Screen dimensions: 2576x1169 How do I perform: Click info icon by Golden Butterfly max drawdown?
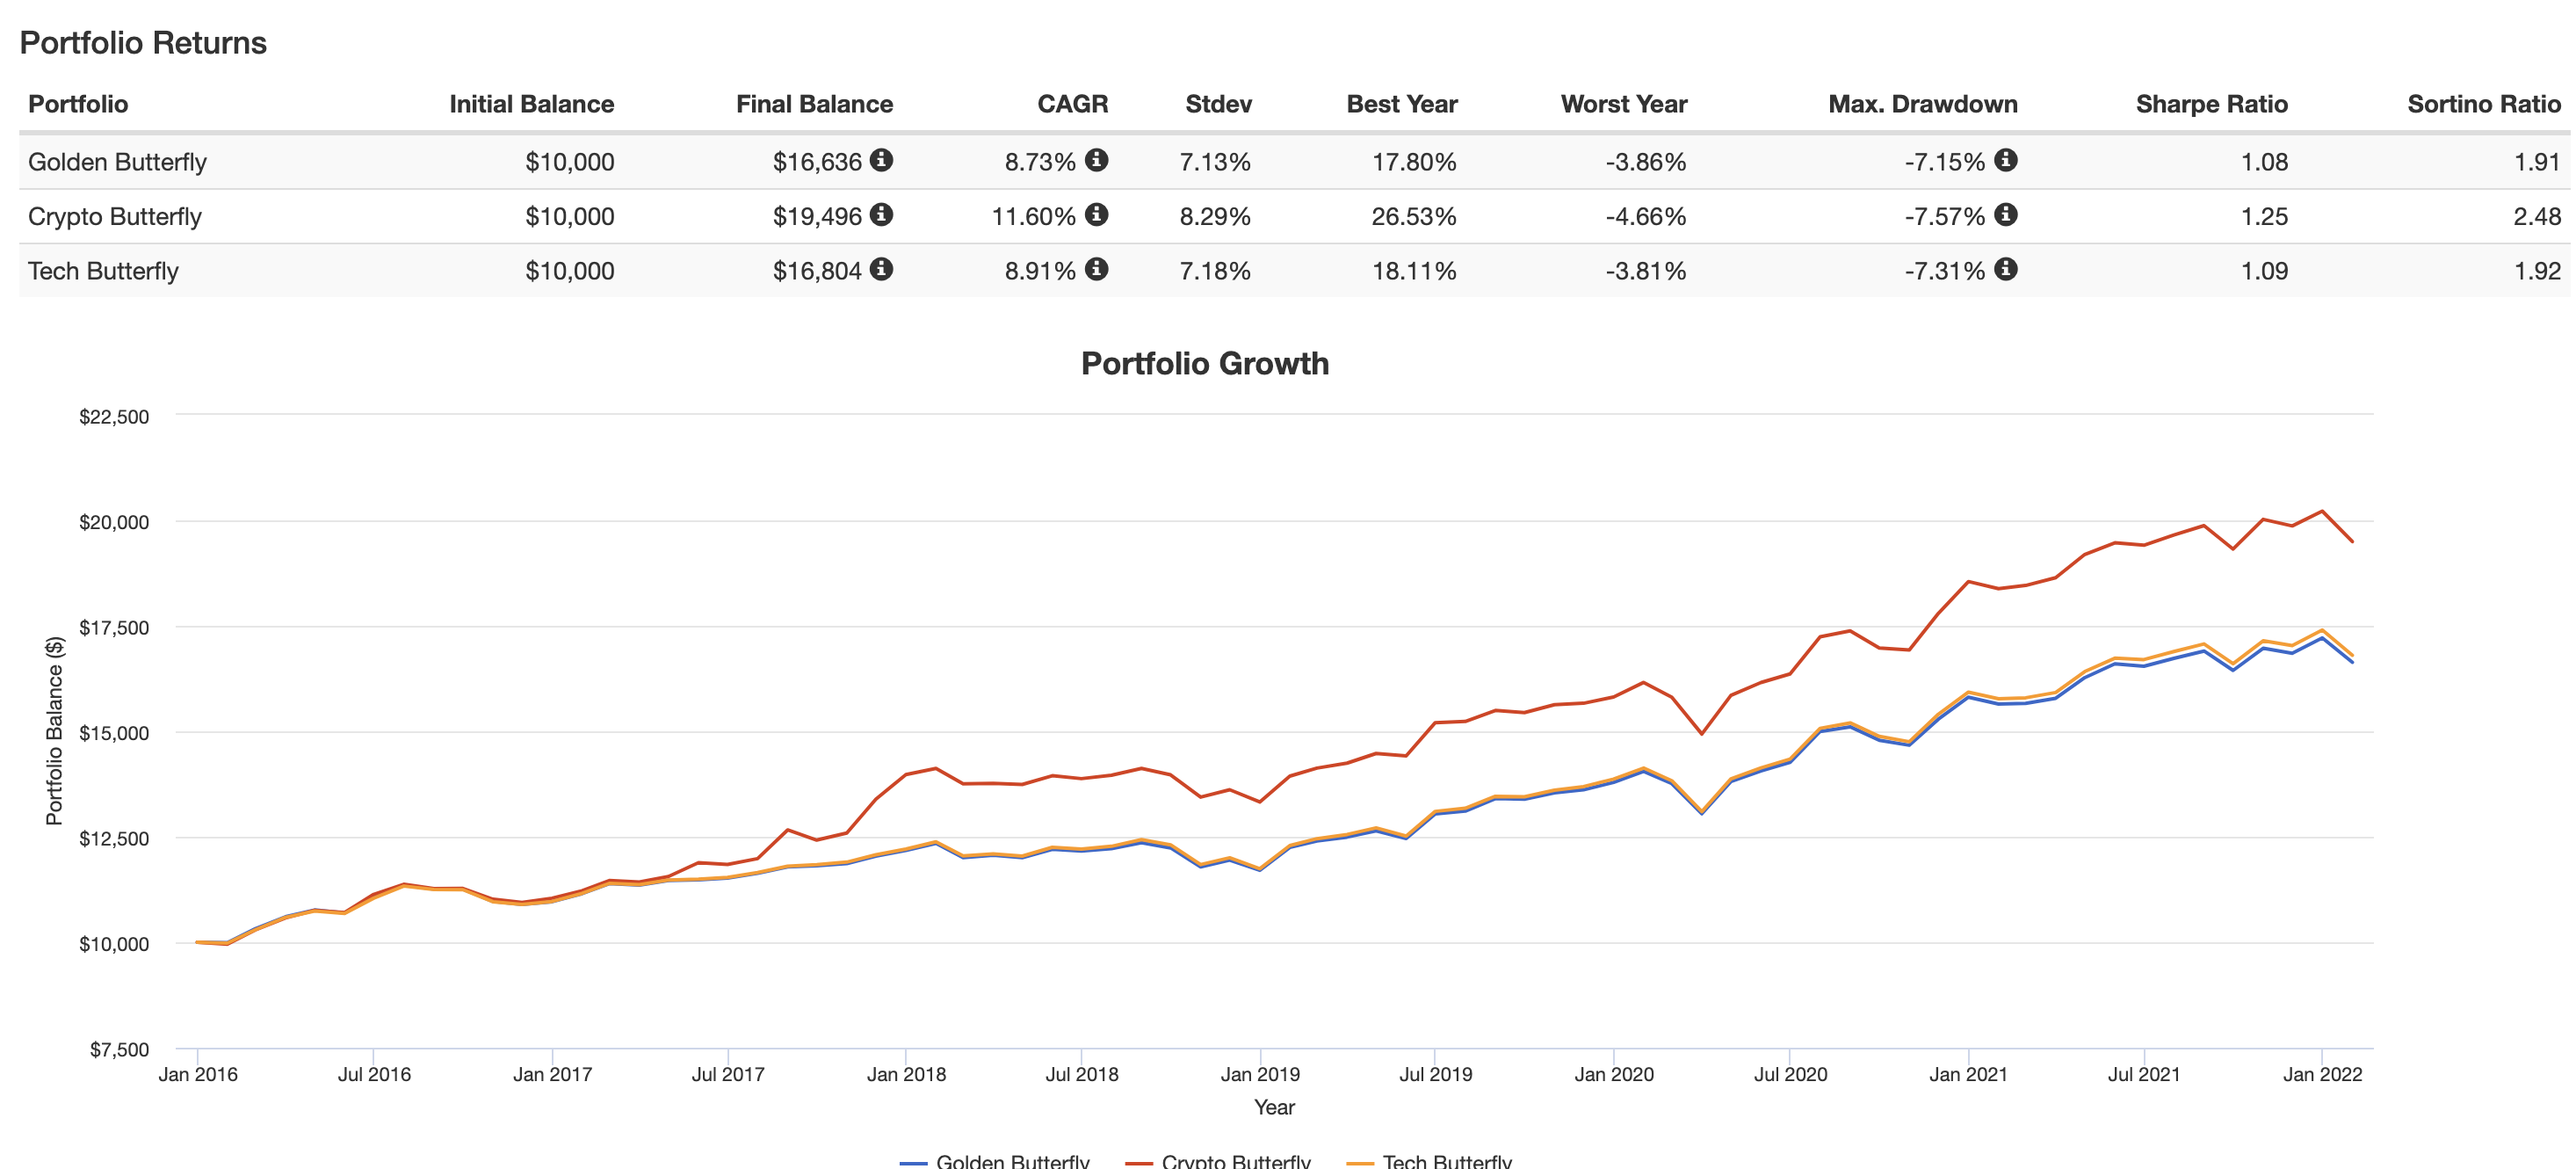pyautogui.click(x=2006, y=160)
